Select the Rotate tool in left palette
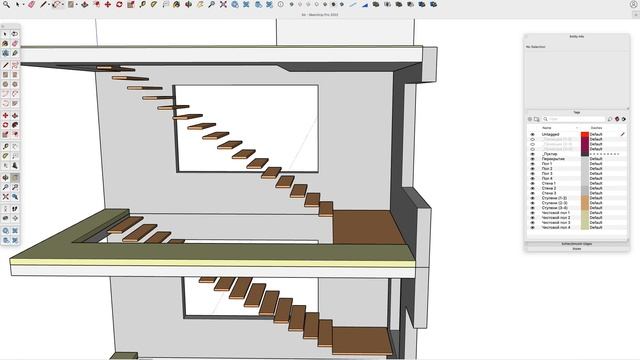Viewport: 640px width, 360px height. [x=5, y=125]
